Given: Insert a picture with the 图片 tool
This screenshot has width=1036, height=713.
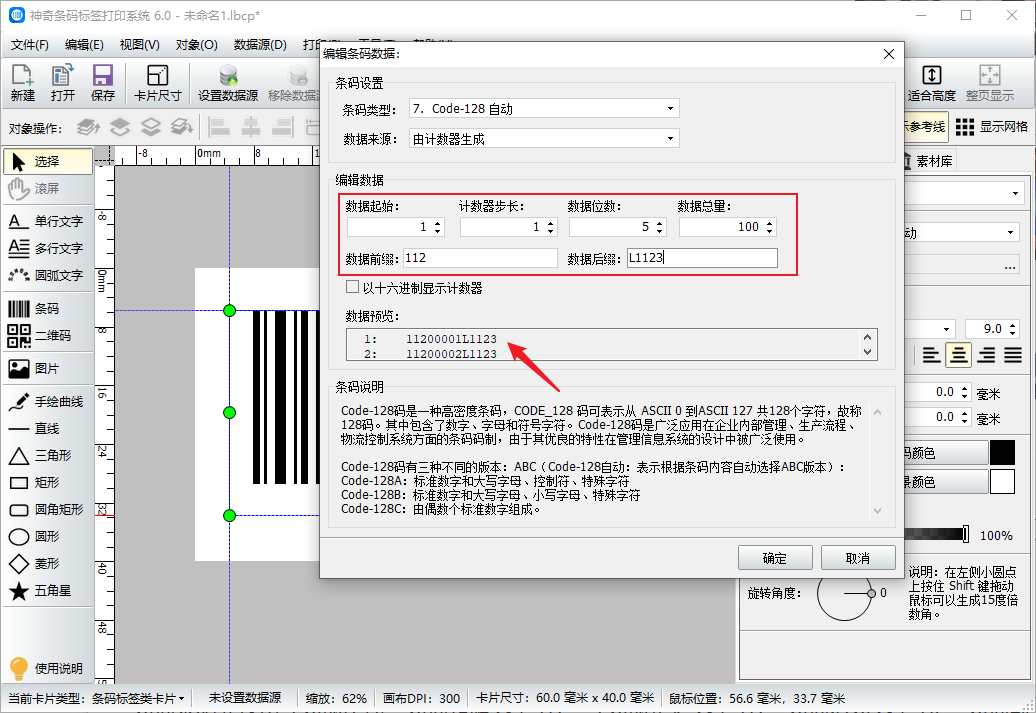Looking at the screenshot, I should [x=48, y=369].
